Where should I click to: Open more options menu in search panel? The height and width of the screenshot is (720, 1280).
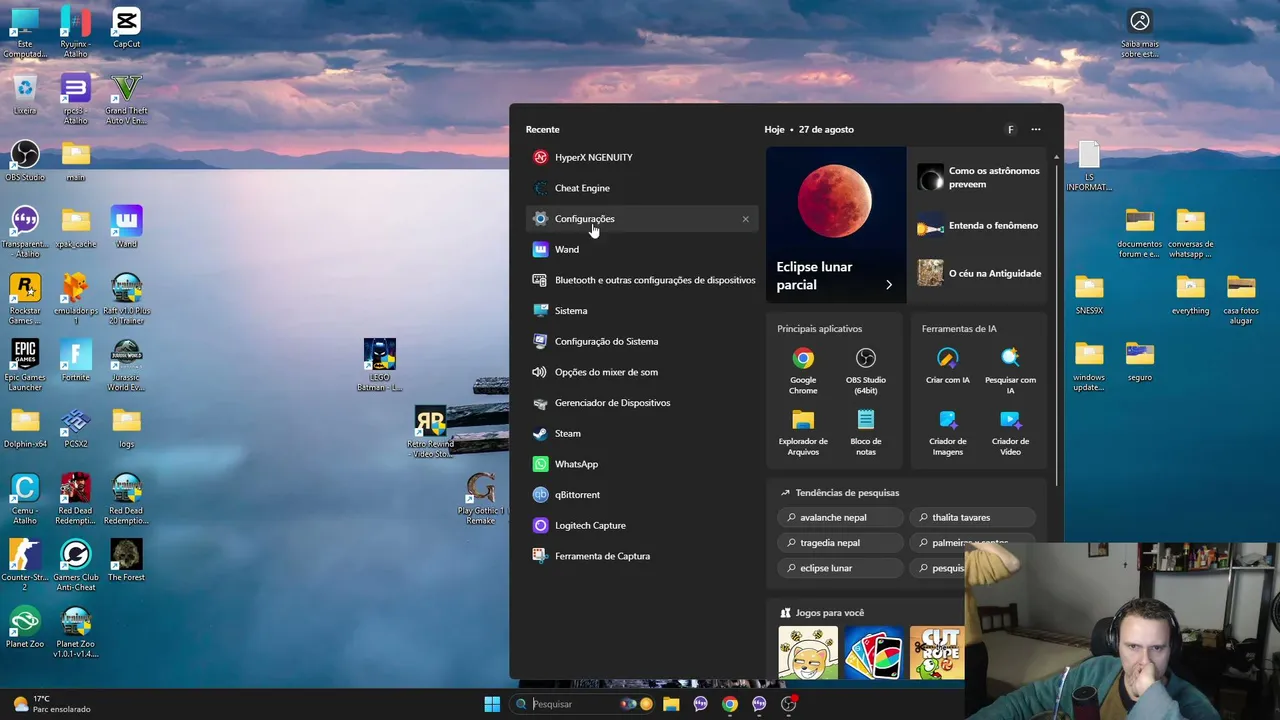coord(1036,129)
